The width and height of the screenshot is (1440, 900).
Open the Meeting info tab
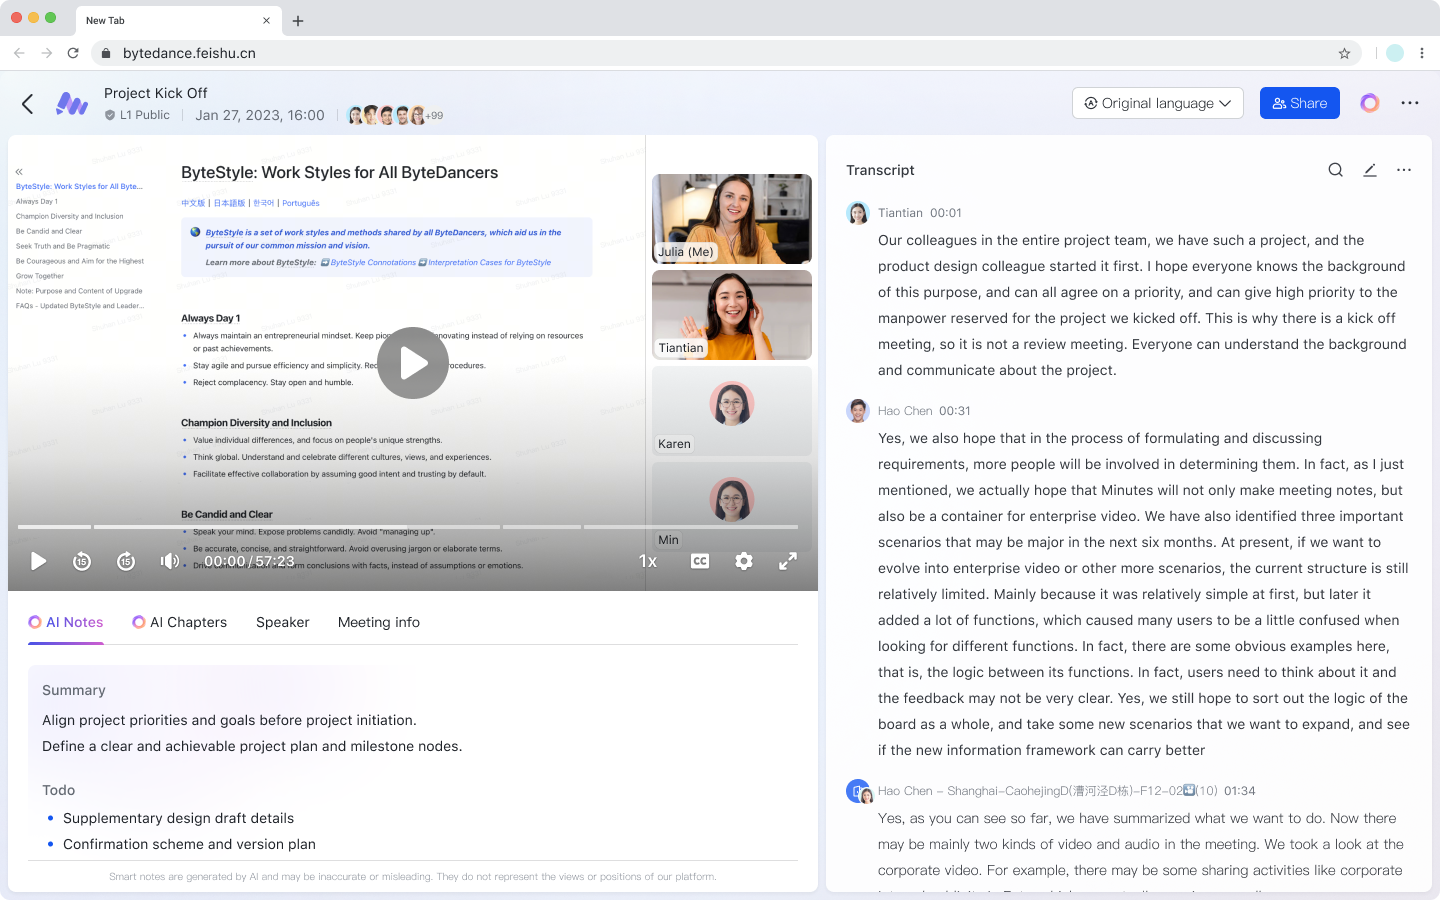point(379,622)
